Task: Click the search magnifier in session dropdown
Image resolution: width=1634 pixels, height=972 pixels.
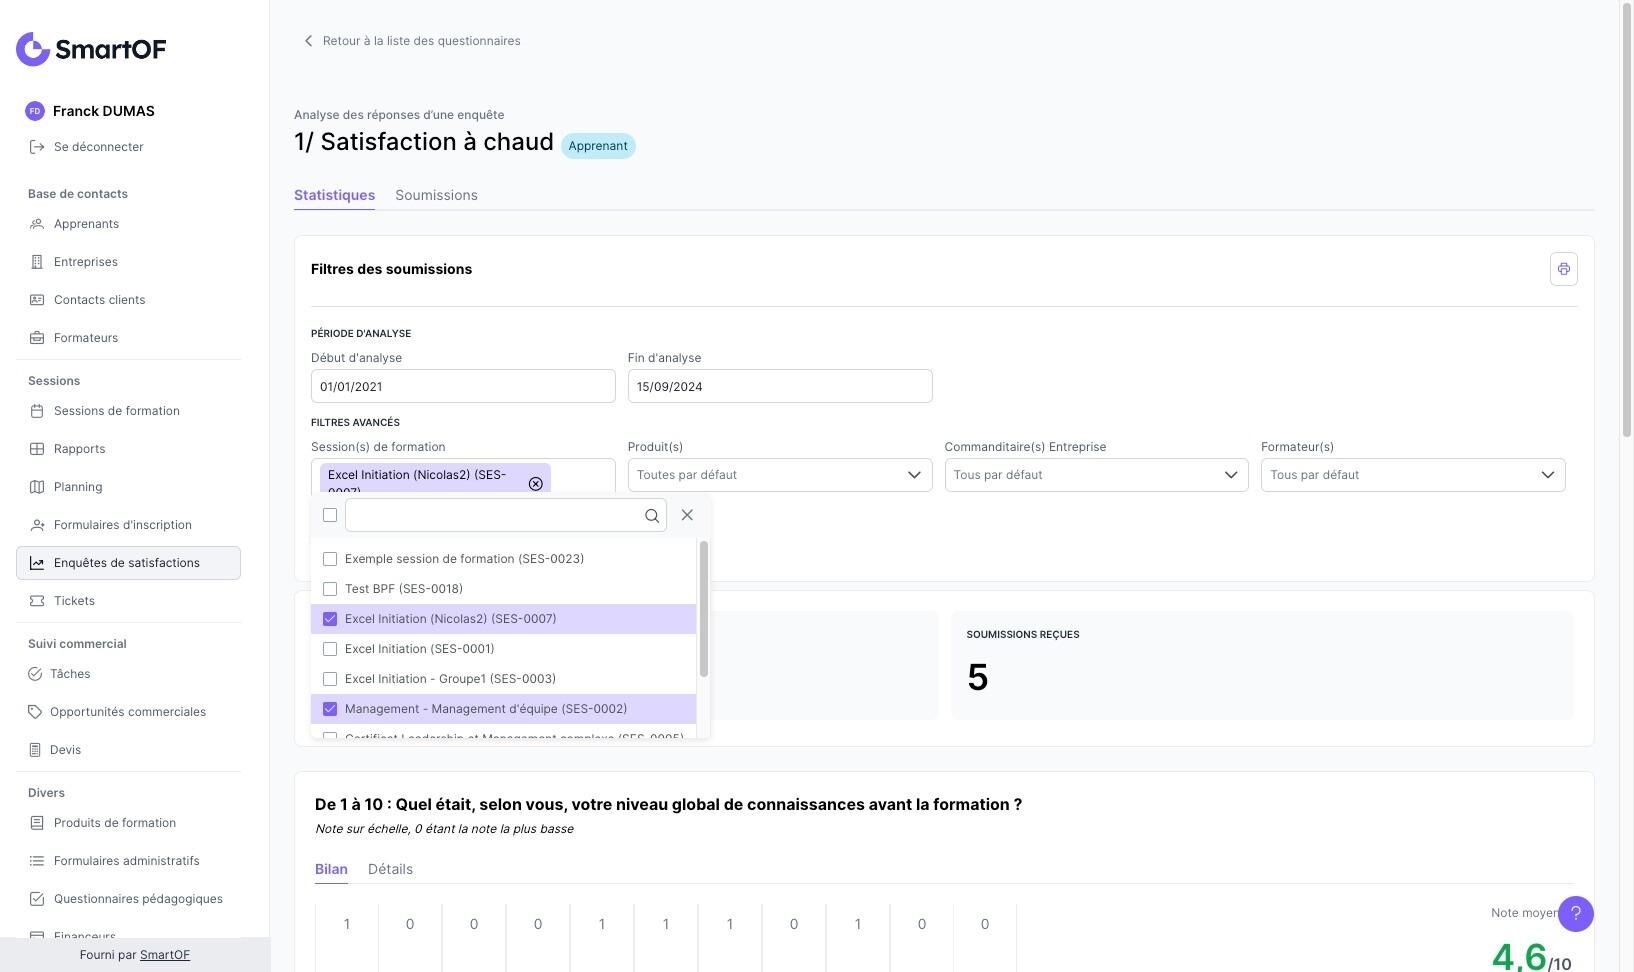Action: point(652,516)
